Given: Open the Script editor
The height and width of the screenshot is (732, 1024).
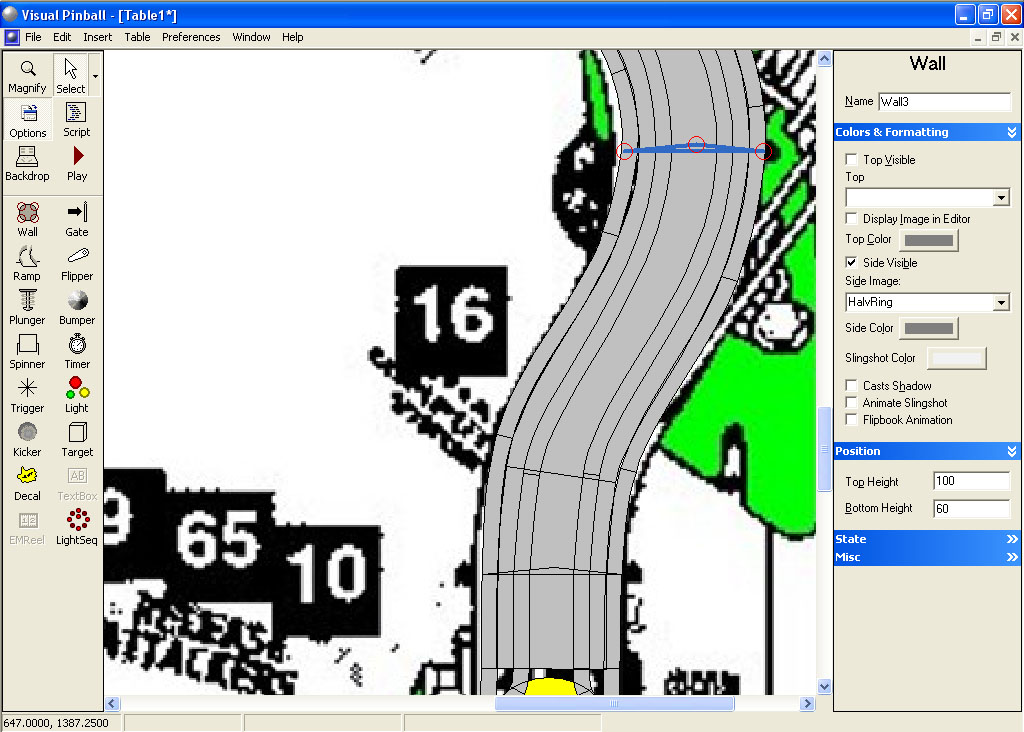Looking at the screenshot, I should 77,119.
